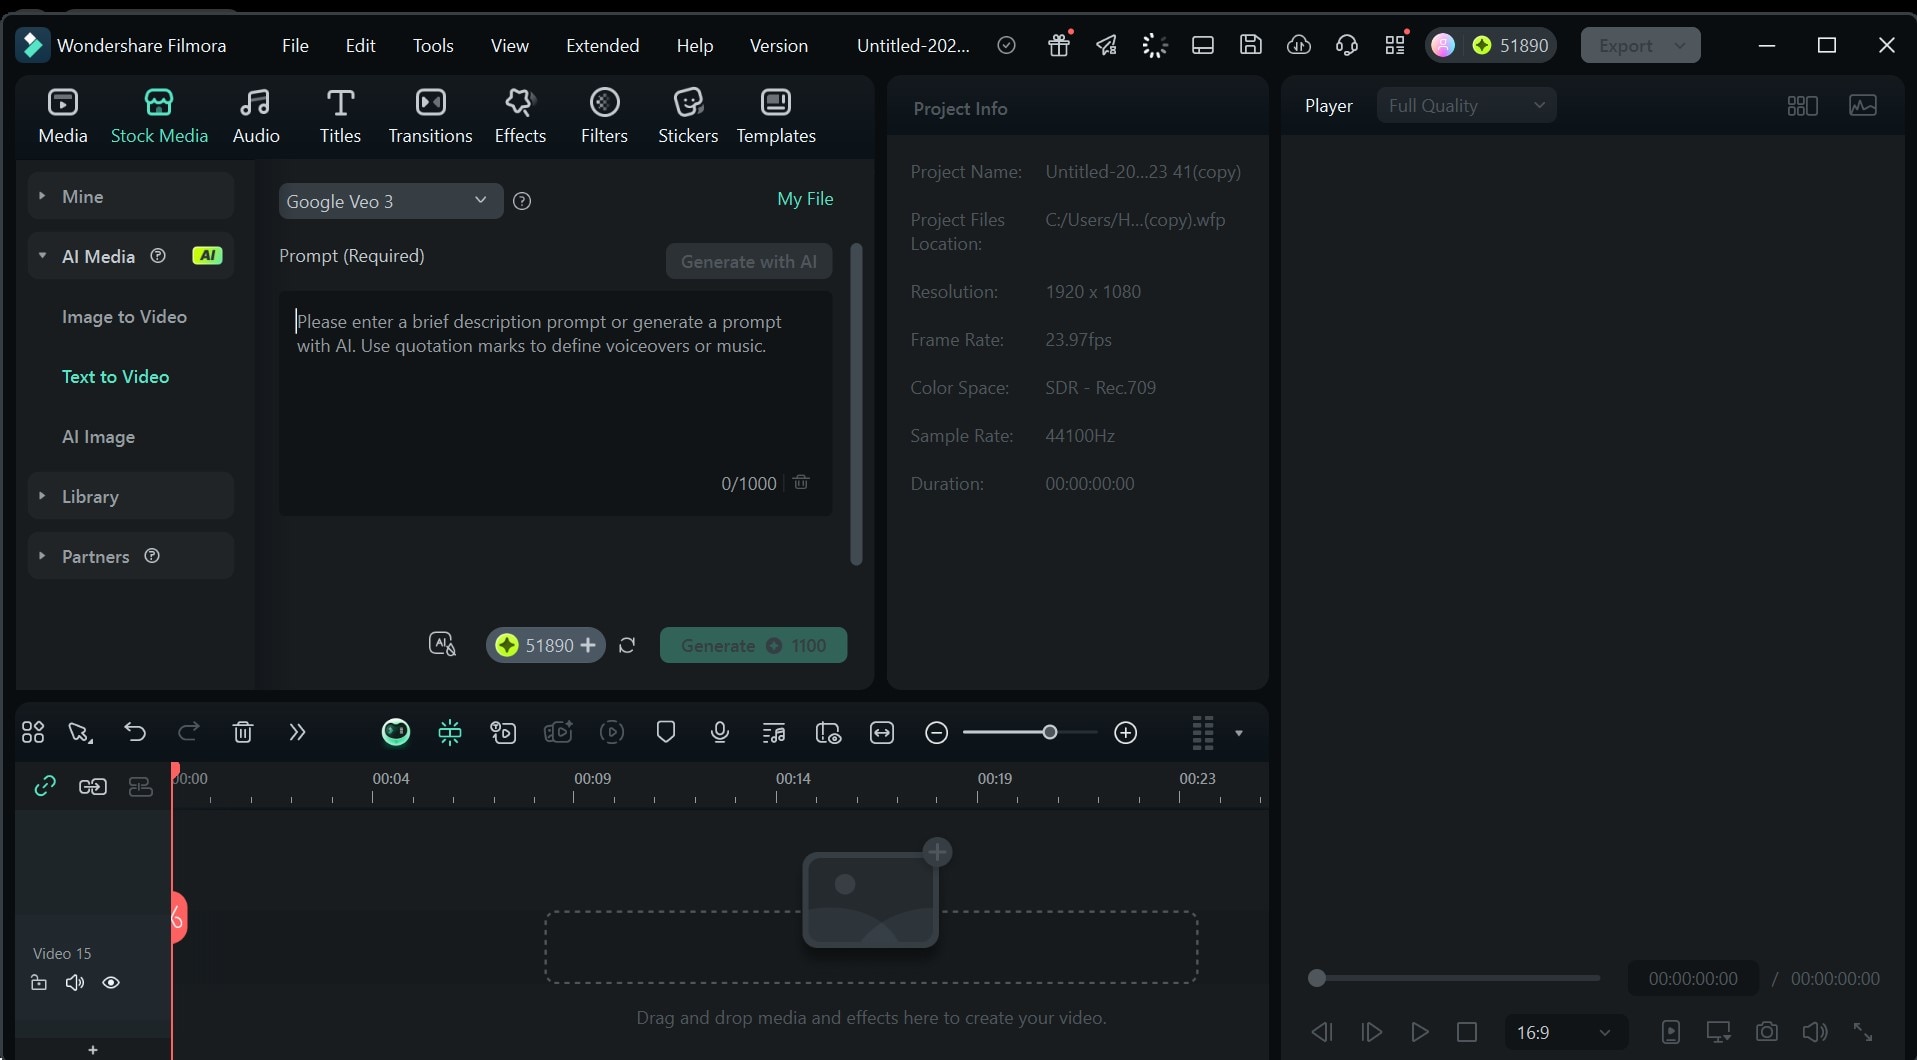
Task: Open the Titles tab
Action: point(340,116)
